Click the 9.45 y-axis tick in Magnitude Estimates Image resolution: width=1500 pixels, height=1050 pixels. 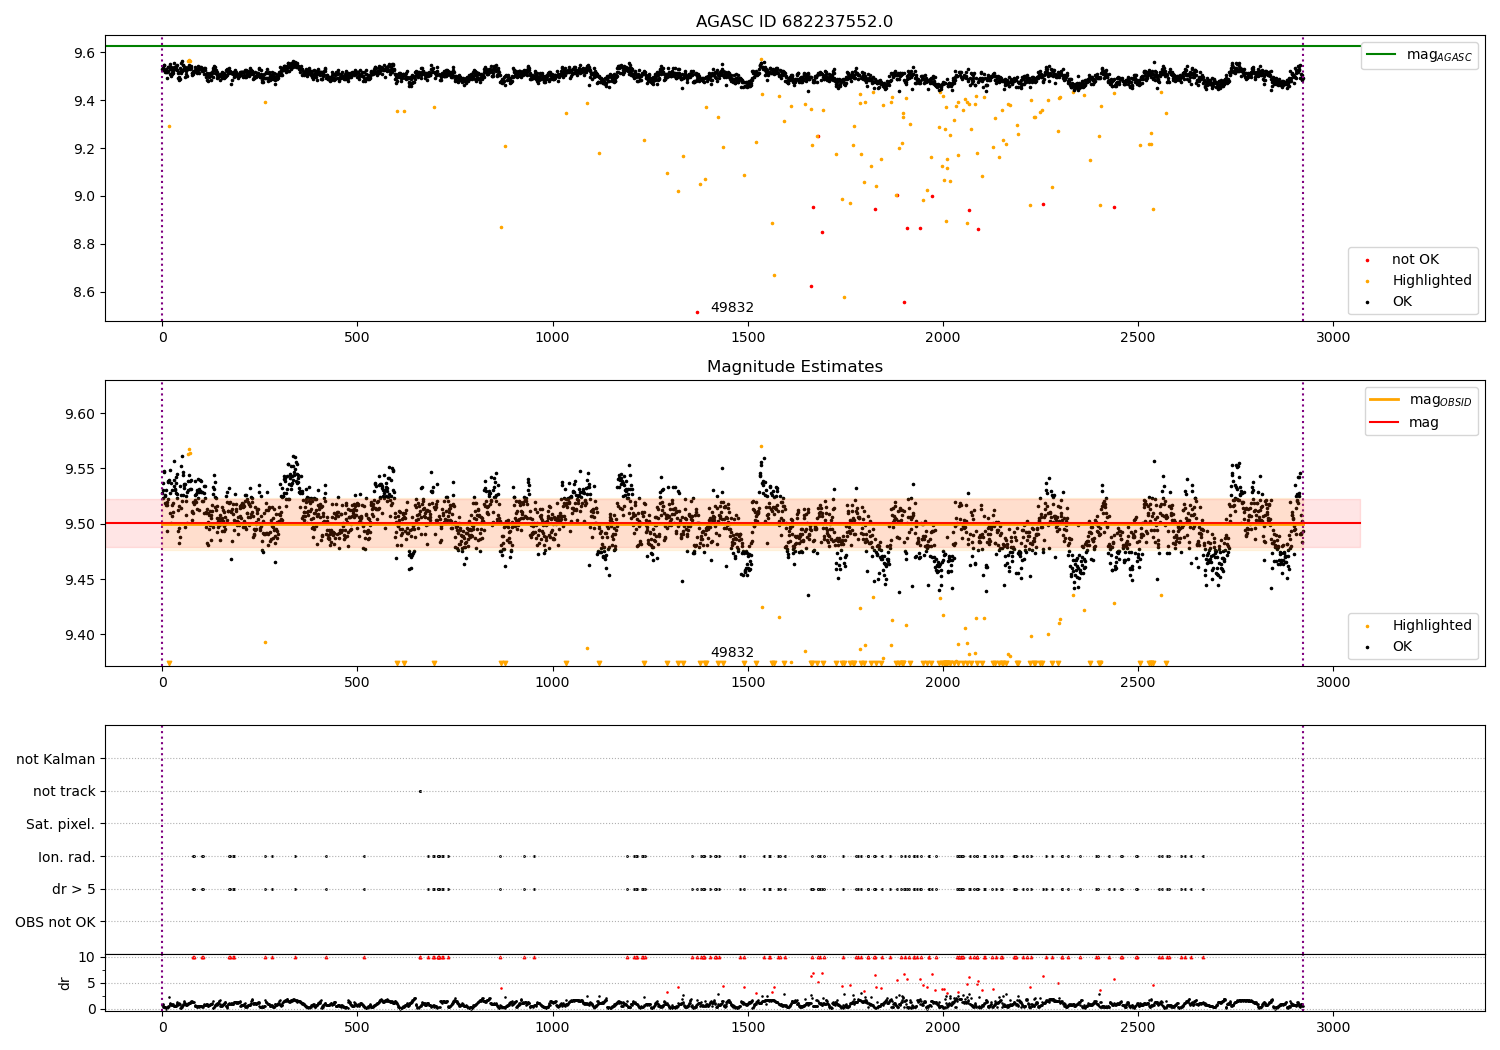point(81,580)
